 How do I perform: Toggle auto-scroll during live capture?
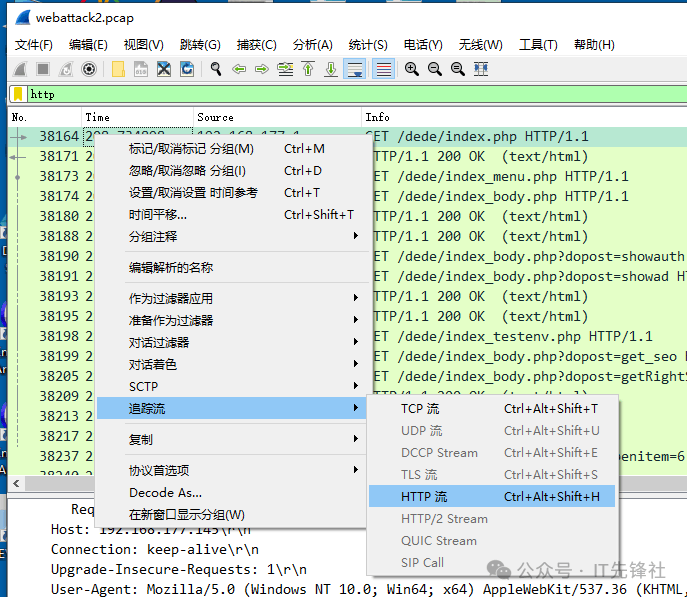coord(354,69)
